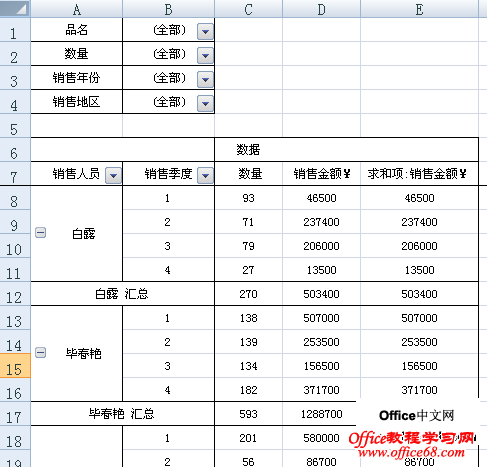Screen dimensions: 487x467
Task: Open the 销售季度 field dropdown
Action: pyautogui.click(x=205, y=175)
